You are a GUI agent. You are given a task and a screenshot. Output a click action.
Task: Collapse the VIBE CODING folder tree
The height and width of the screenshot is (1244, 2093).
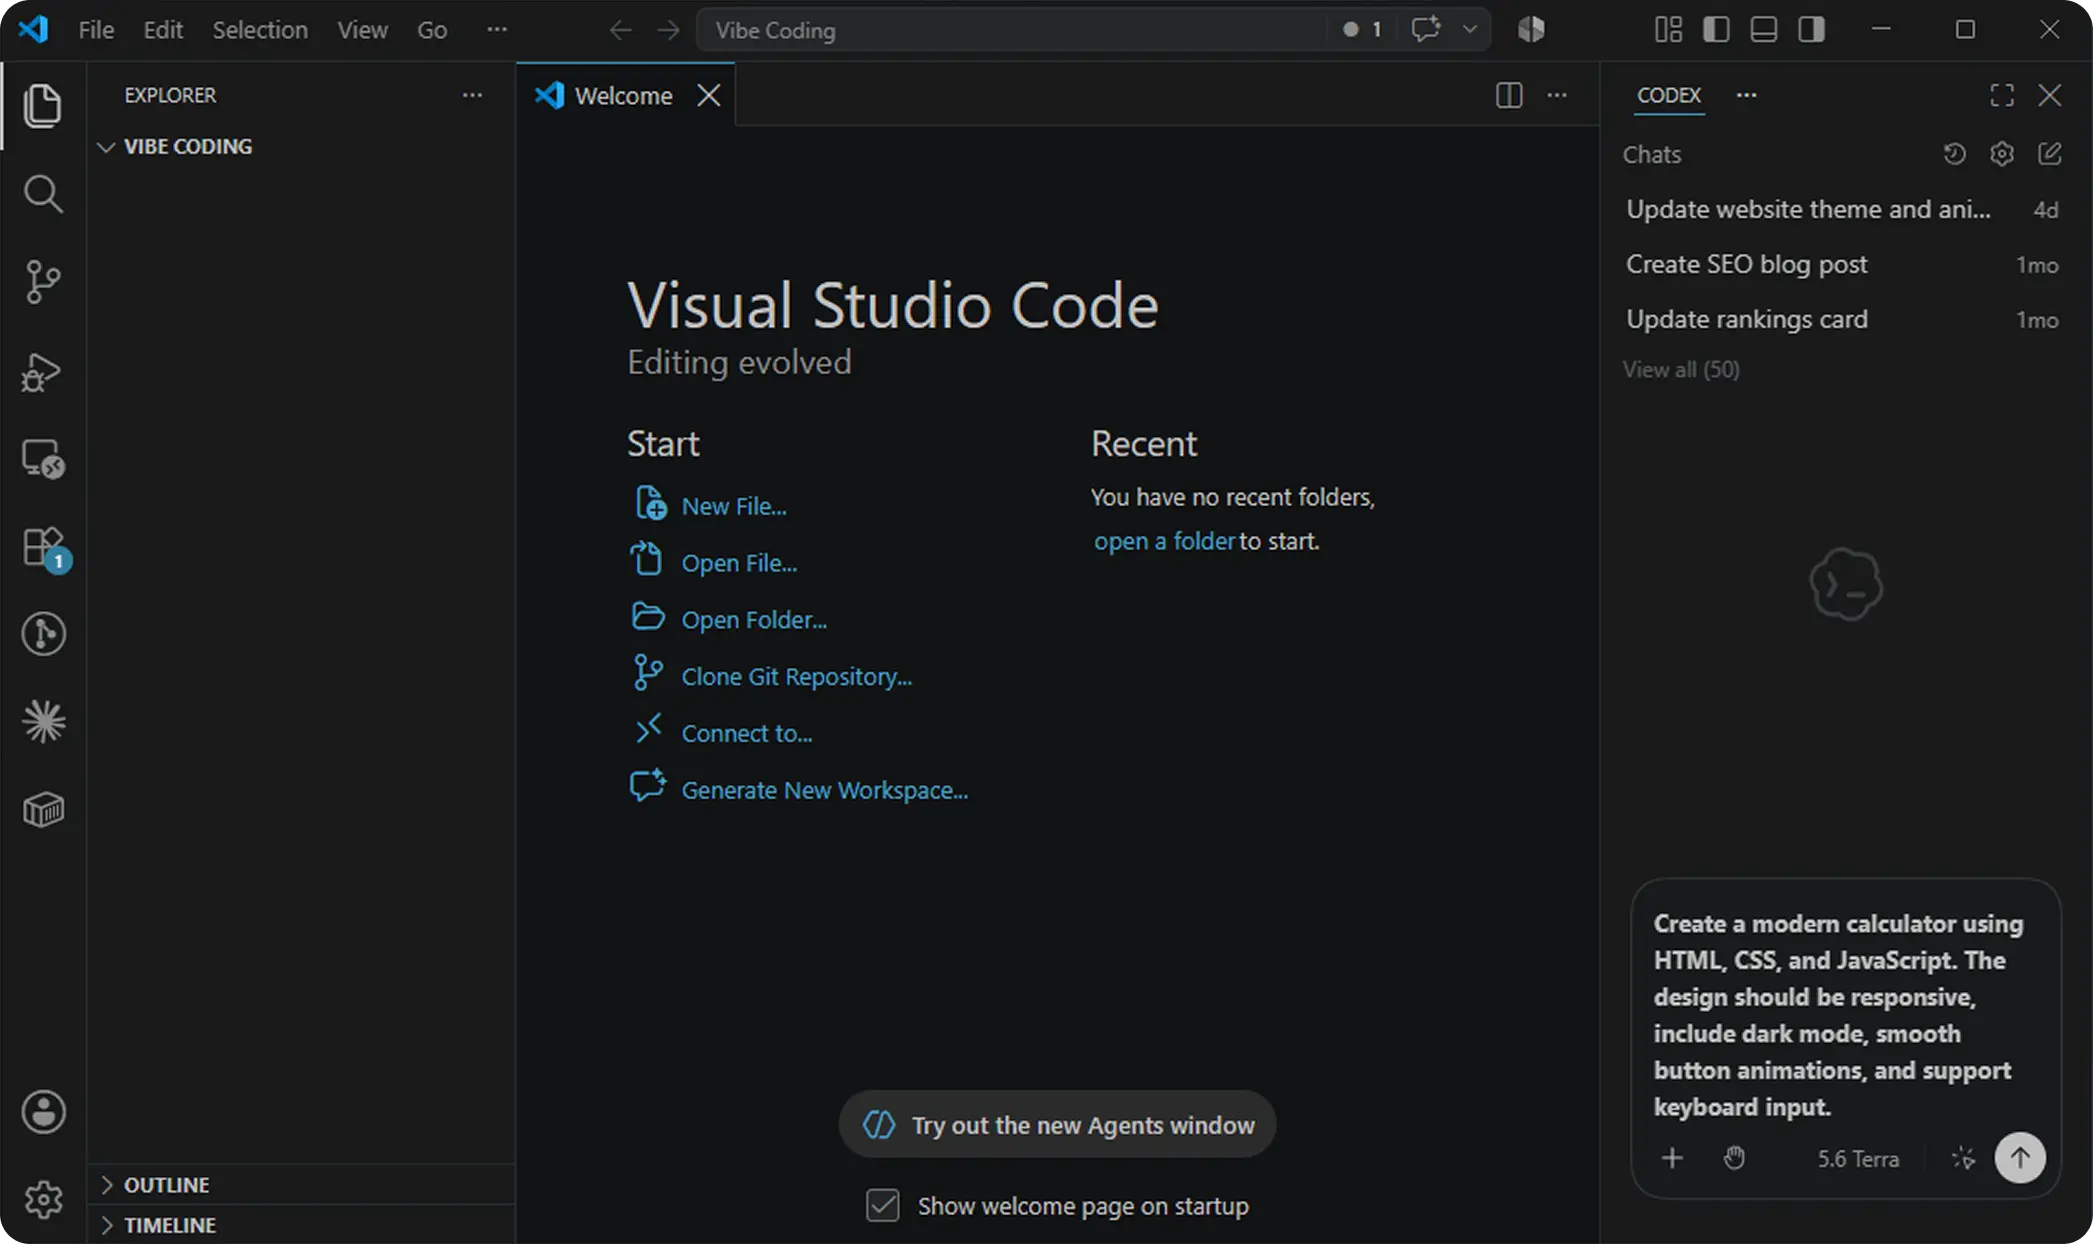(x=106, y=147)
